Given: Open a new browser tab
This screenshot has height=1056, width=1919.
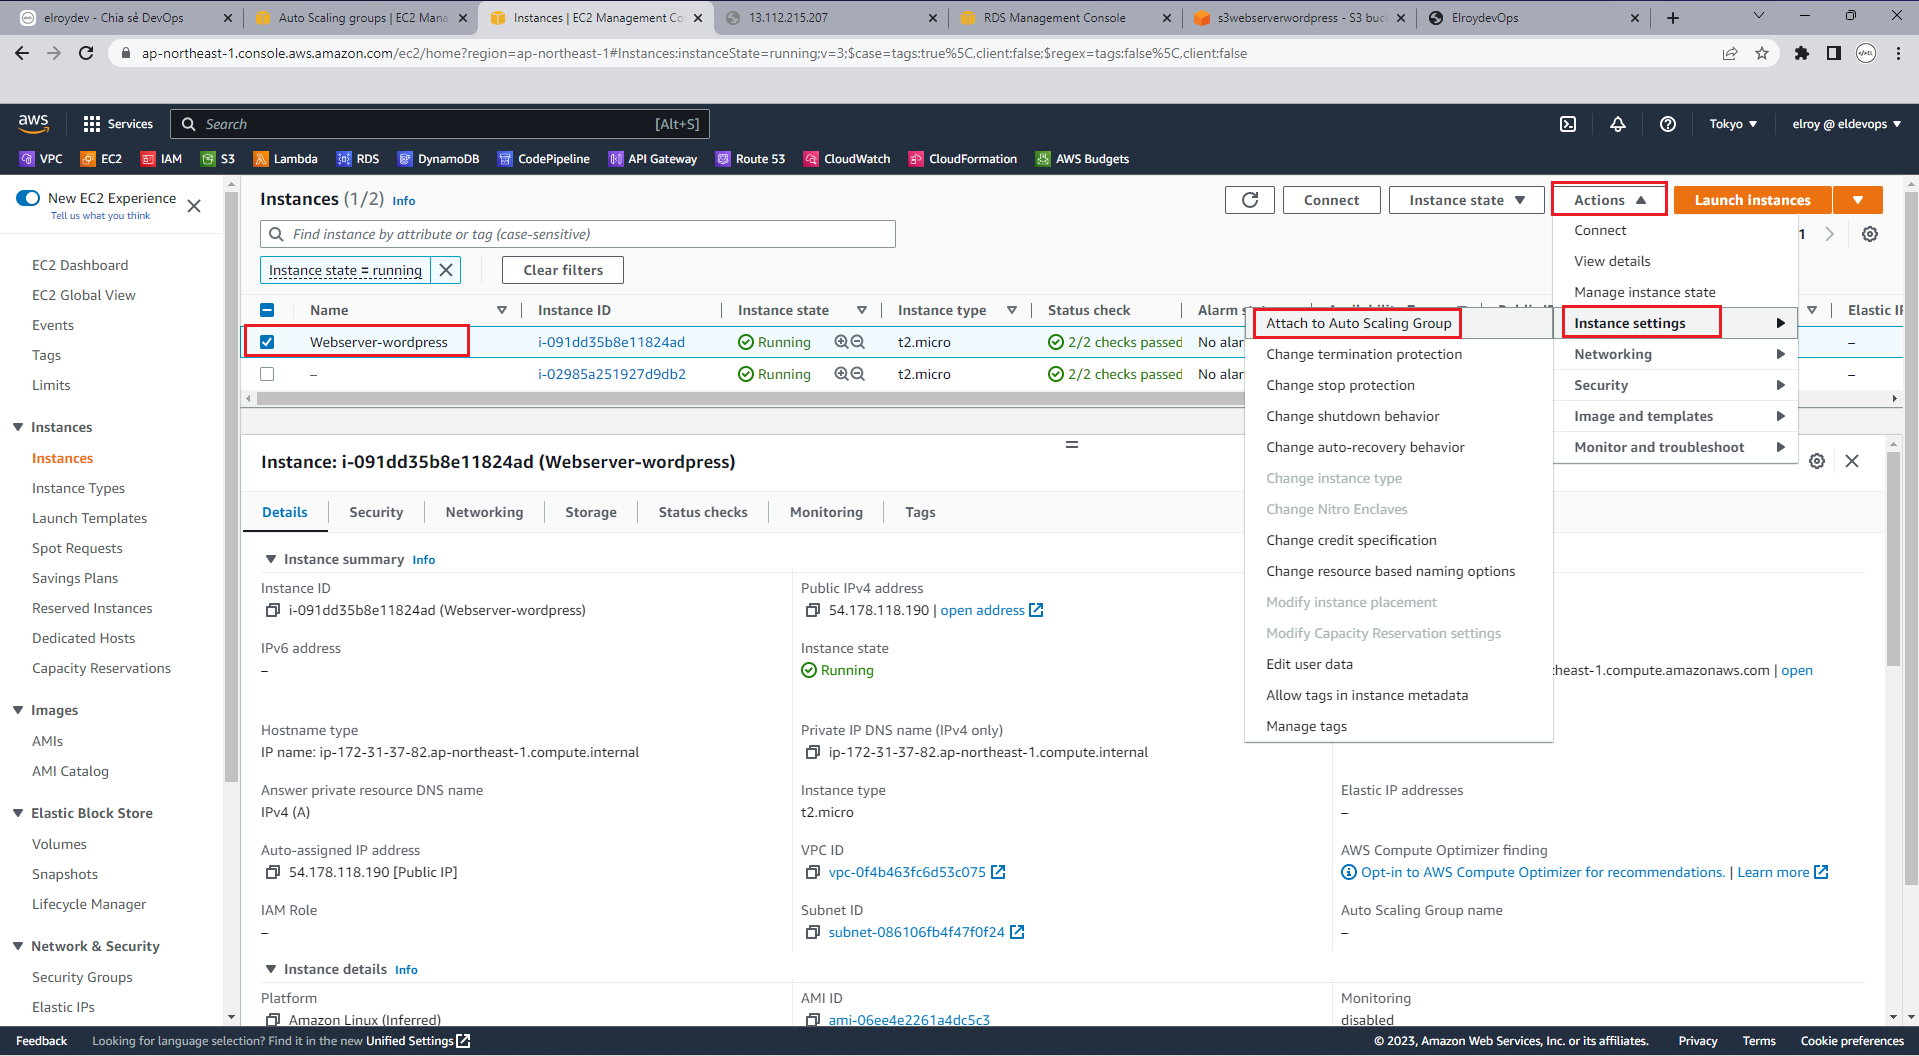Looking at the screenshot, I should (x=1673, y=18).
